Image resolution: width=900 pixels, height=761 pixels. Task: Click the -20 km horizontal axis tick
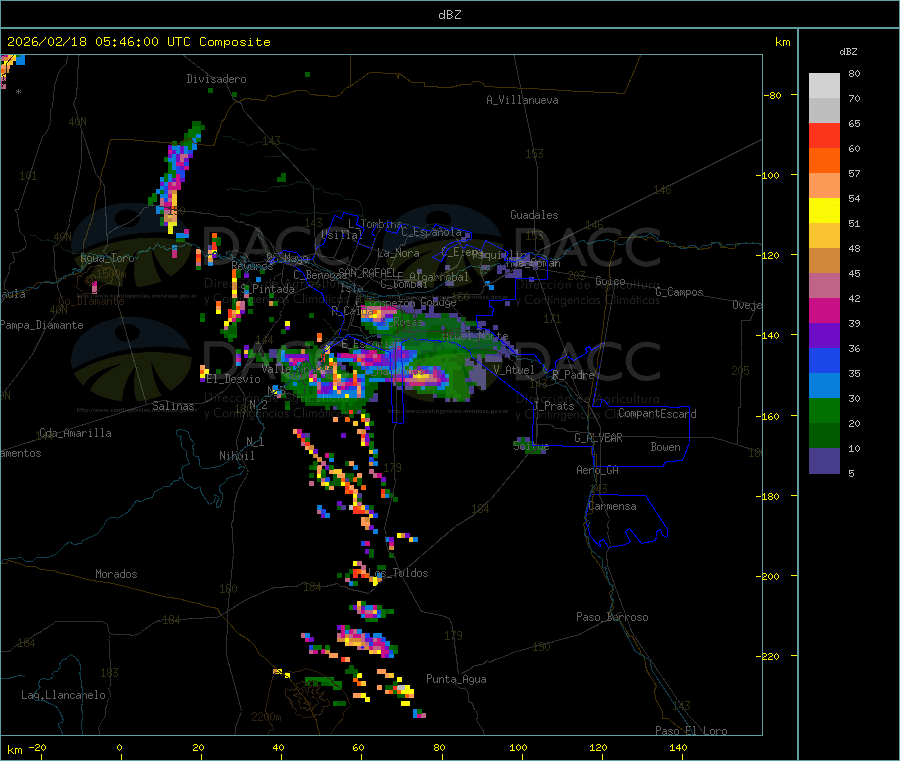[37, 748]
